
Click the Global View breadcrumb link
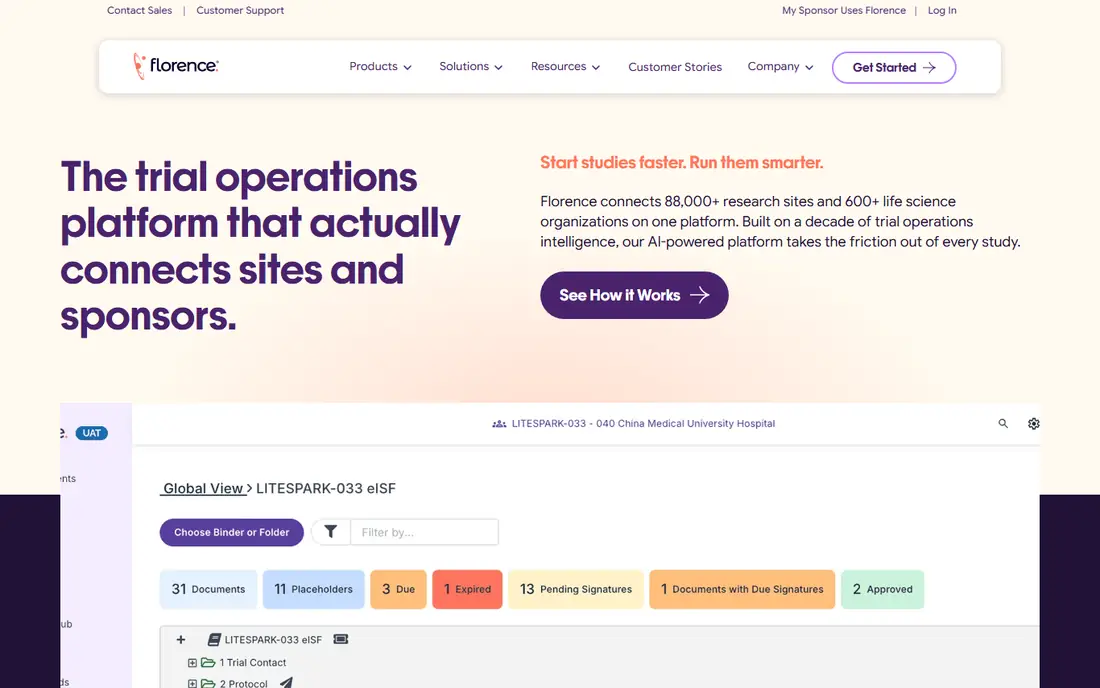(x=203, y=488)
